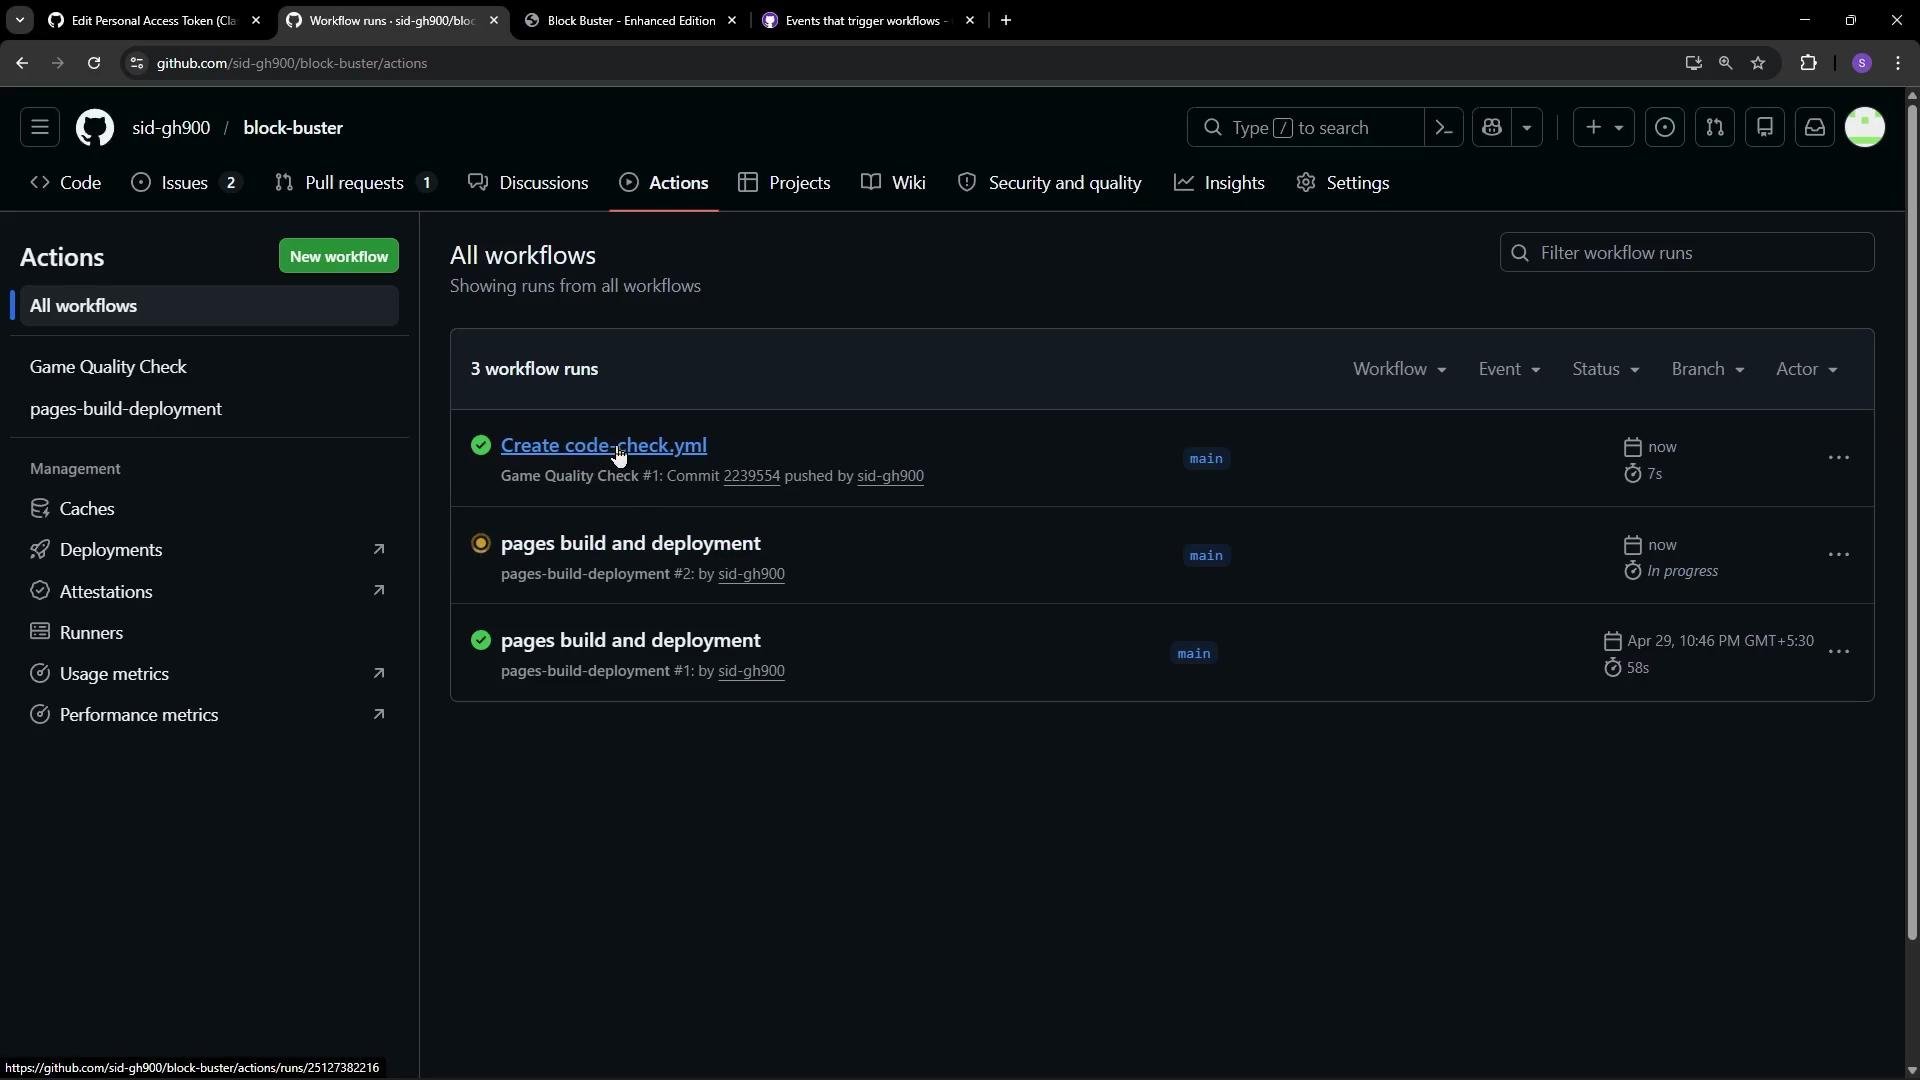Click main branch label on pages-build-deployment #2

pos(1206,556)
